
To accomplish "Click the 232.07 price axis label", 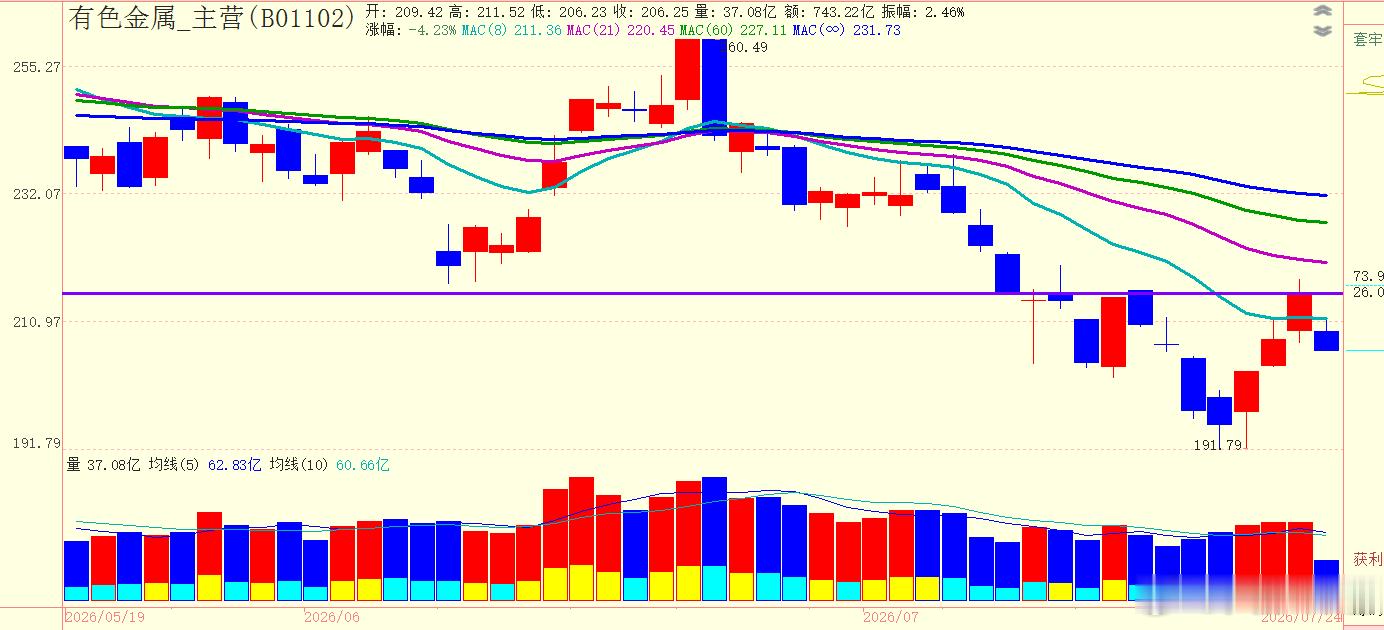I will (x=36, y=193).
